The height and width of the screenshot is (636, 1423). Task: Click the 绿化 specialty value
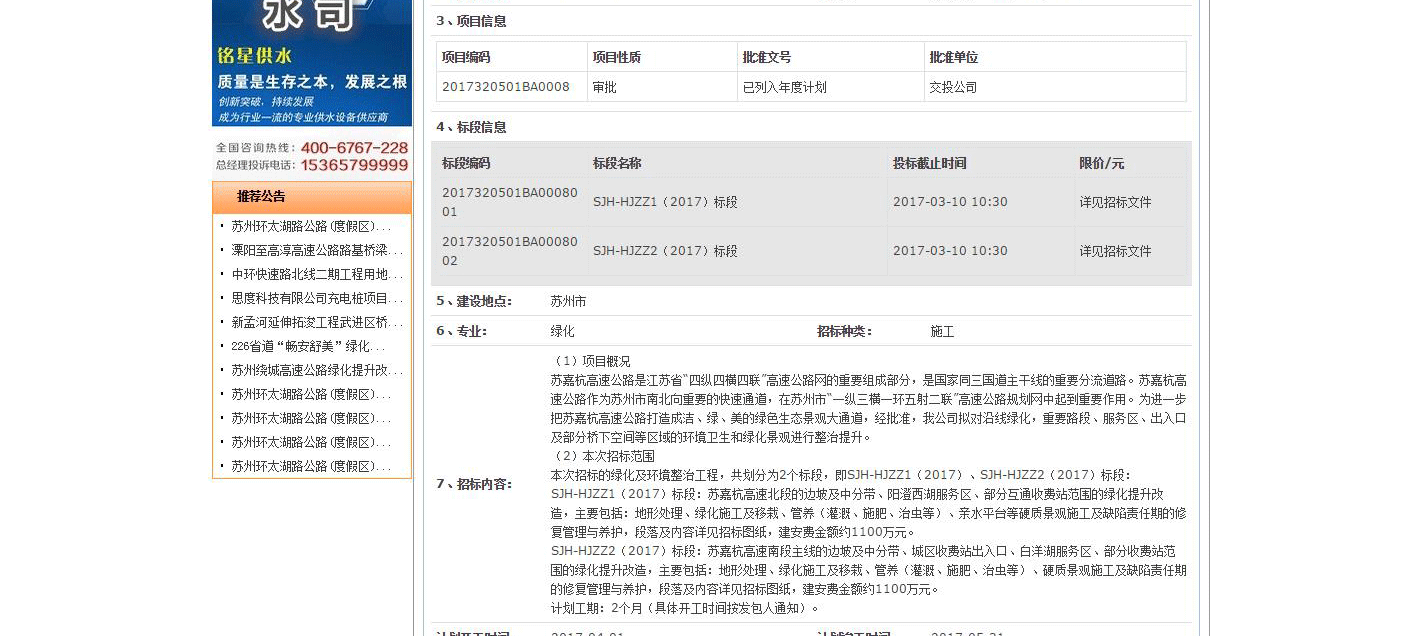click(x=562, y=331)
